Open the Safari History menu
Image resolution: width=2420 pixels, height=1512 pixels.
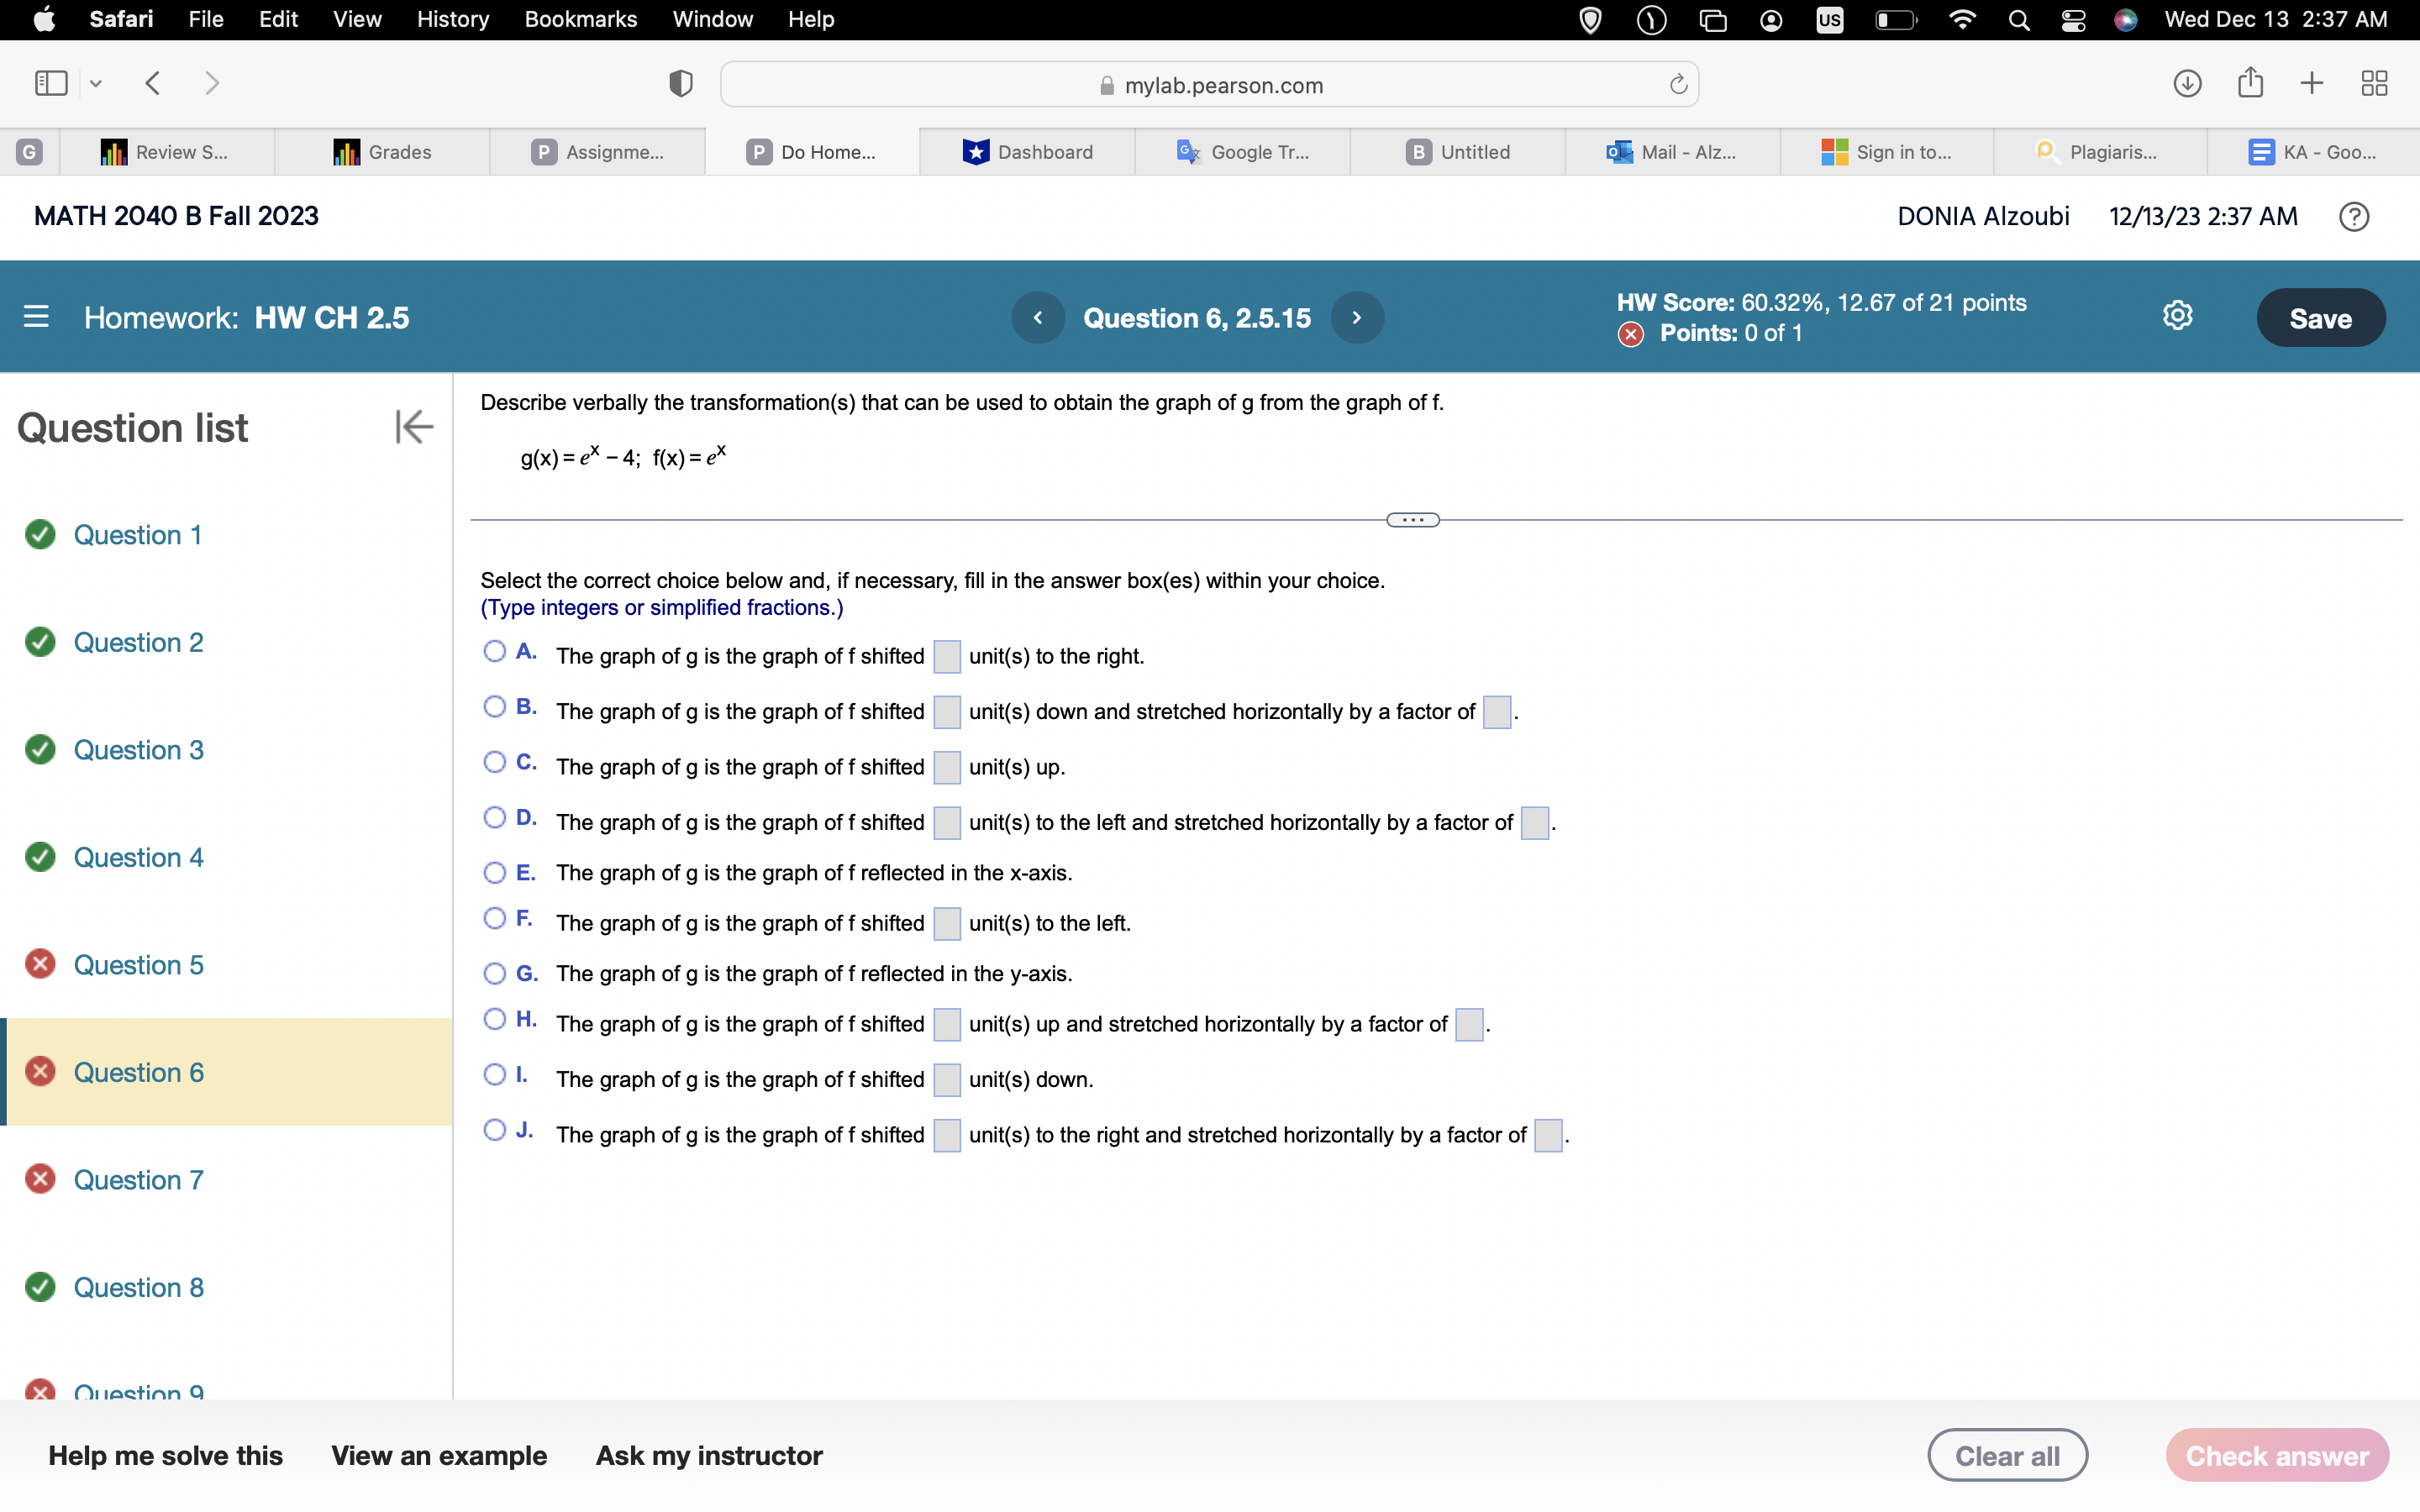(452, 19)
